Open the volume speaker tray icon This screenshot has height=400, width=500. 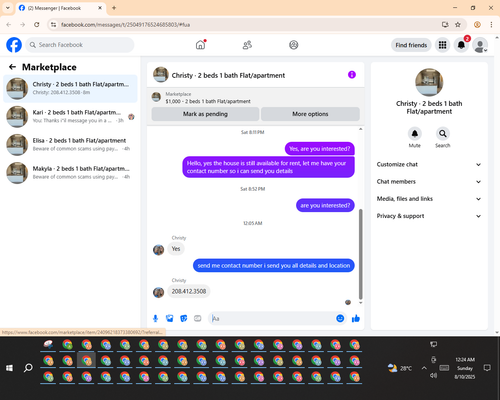(x=433, y=375)
